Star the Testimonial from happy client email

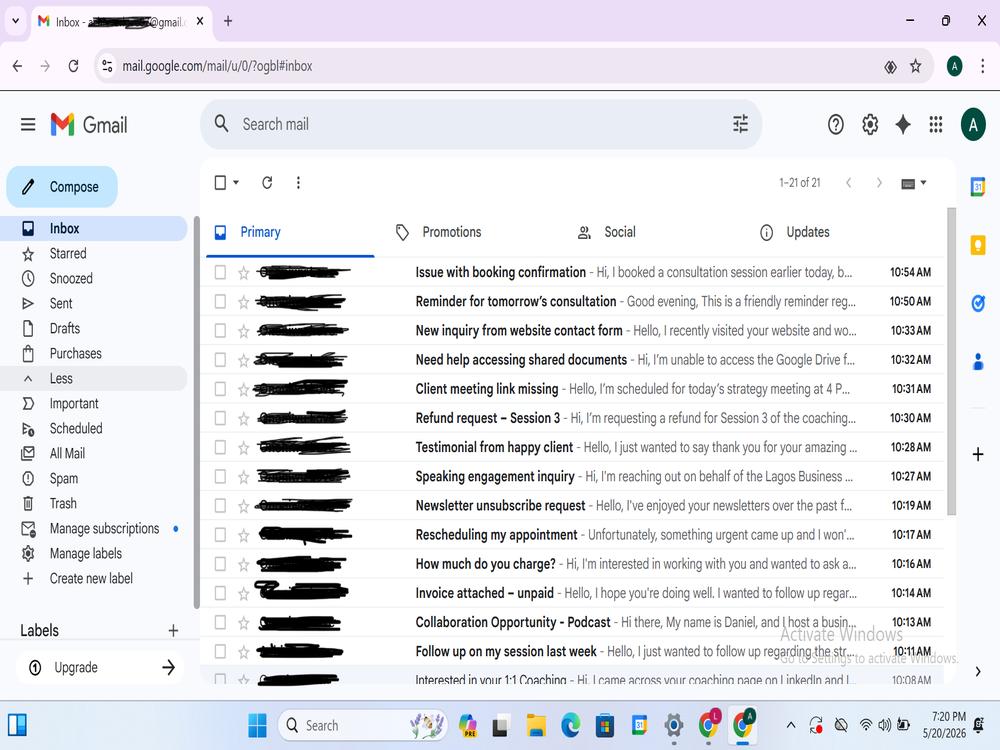point(243,448)
